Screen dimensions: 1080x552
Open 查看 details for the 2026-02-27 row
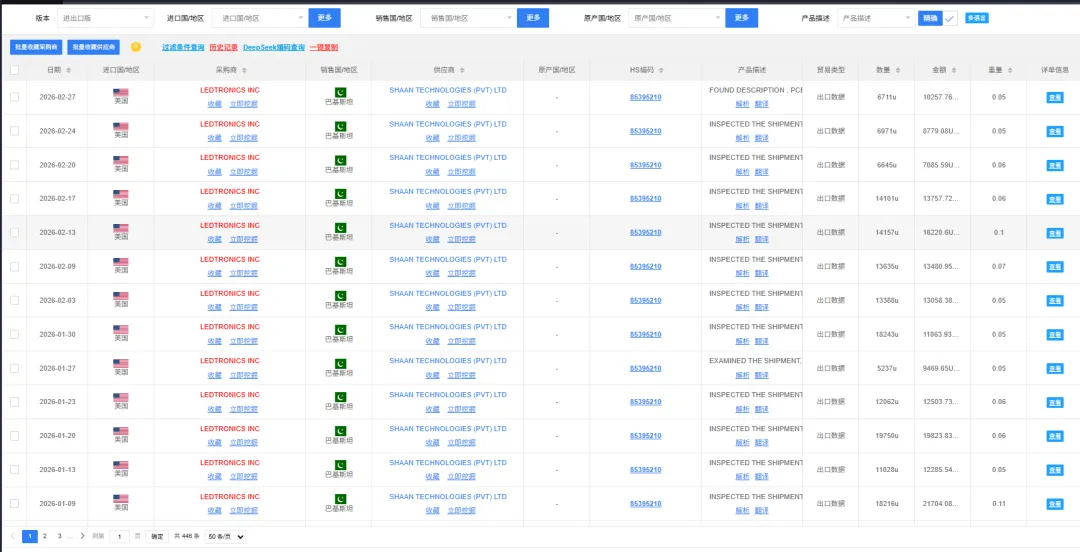(1055, 98)
